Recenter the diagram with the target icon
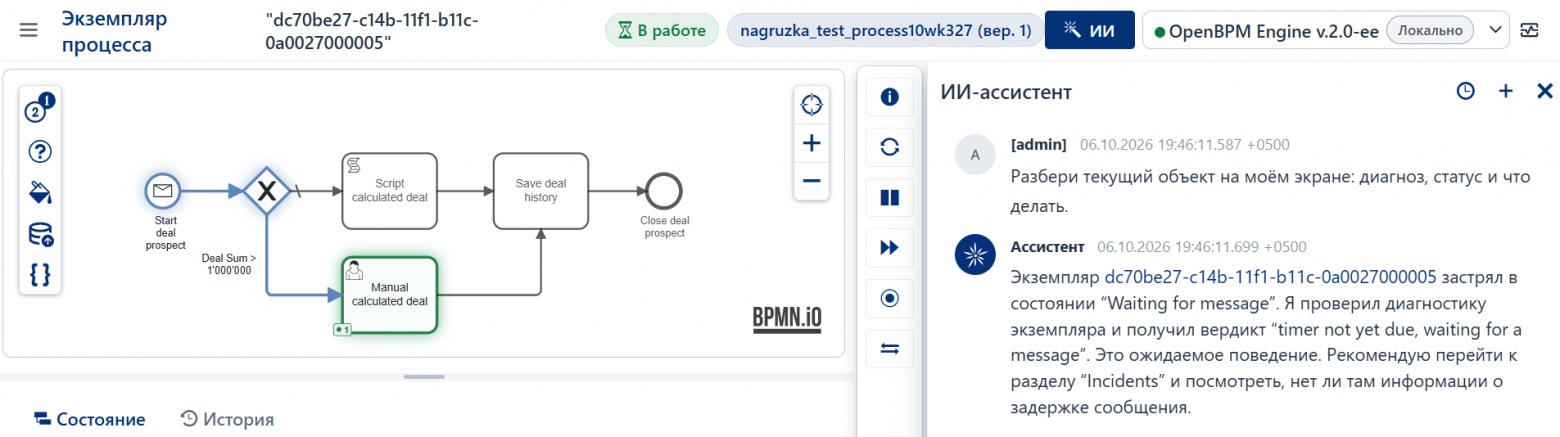Viewport: 1560px width, 437px height. [812, 103]
